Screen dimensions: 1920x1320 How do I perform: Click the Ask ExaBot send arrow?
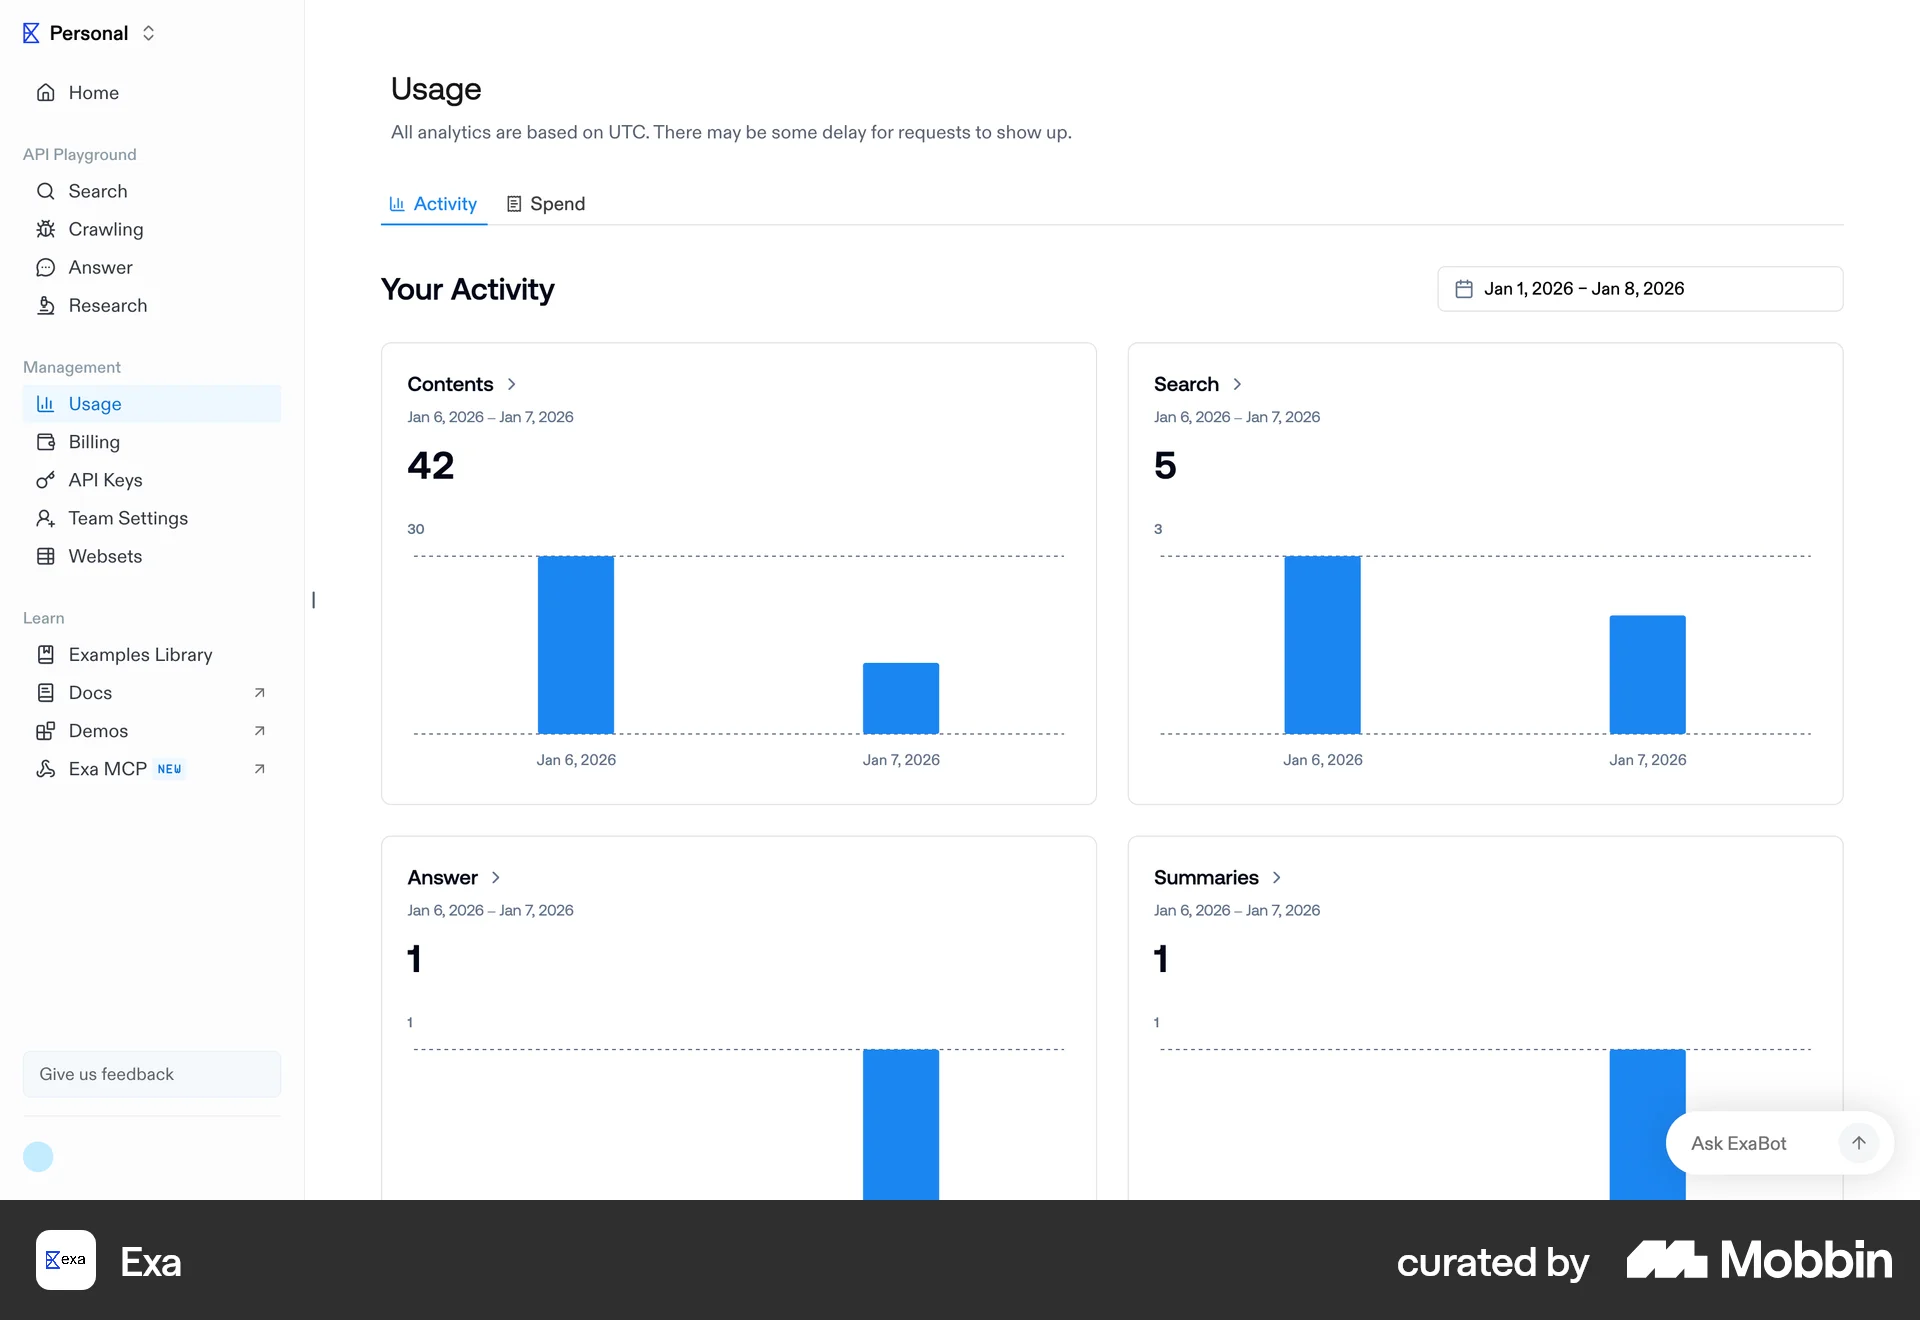1858,1143
